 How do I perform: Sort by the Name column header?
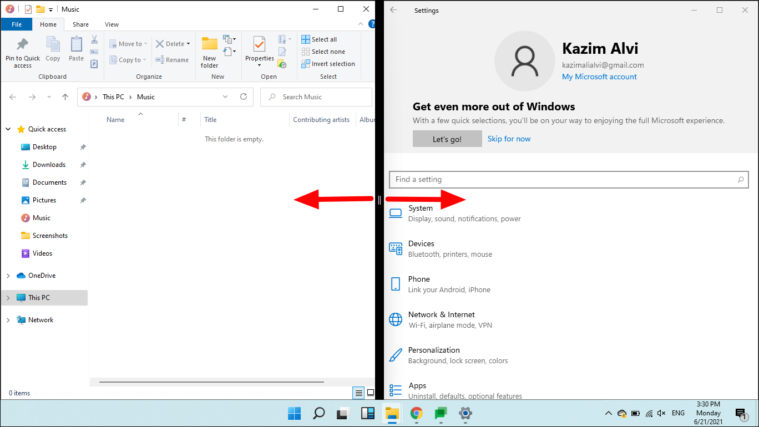(115, 120)
